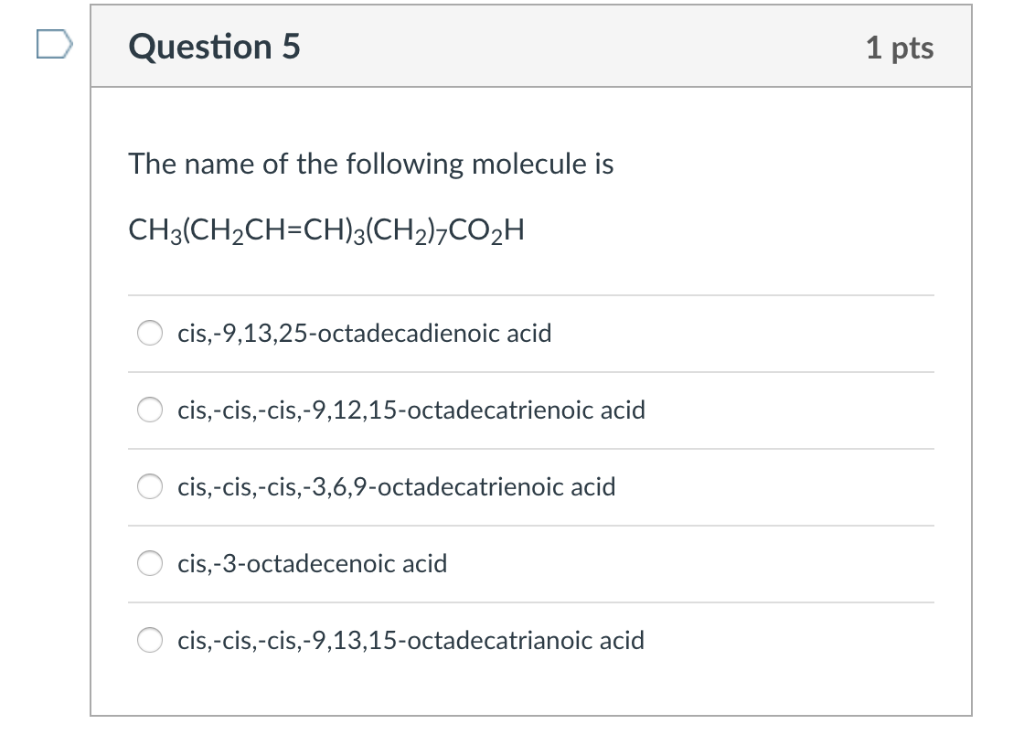1024x735 pixels.
Task: Select the cis,-3-octadecenoic acid radio button
Action: [150, 564]
